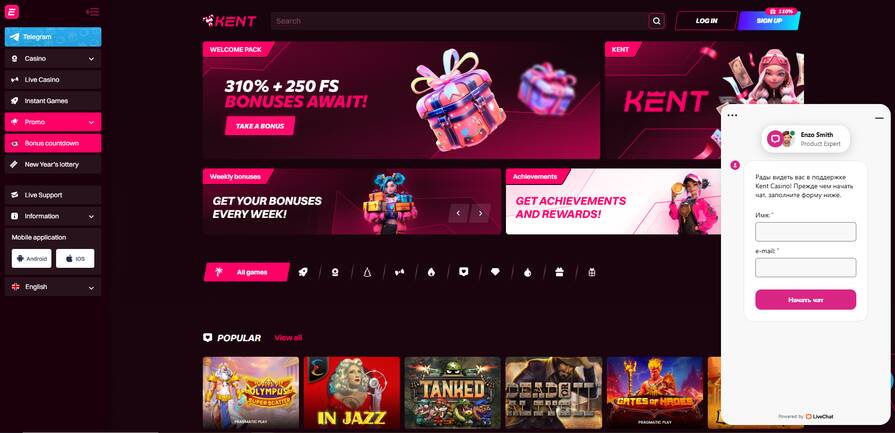895x433 pixels.
Task: Expand the Promo sidebar section
Action: click(53, 122)
